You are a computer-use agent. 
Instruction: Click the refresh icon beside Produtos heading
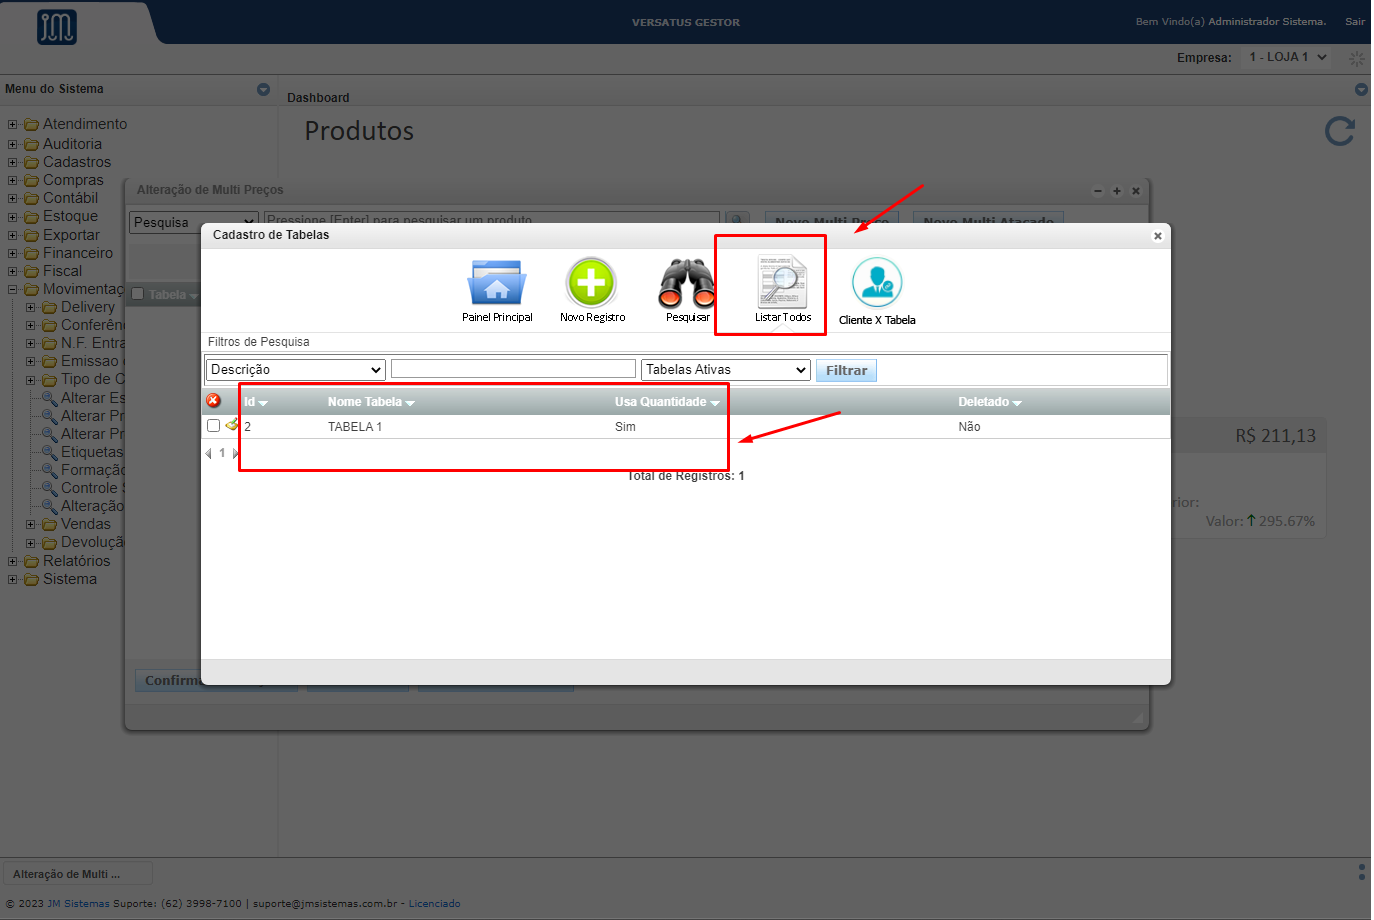coord(1339,131)
